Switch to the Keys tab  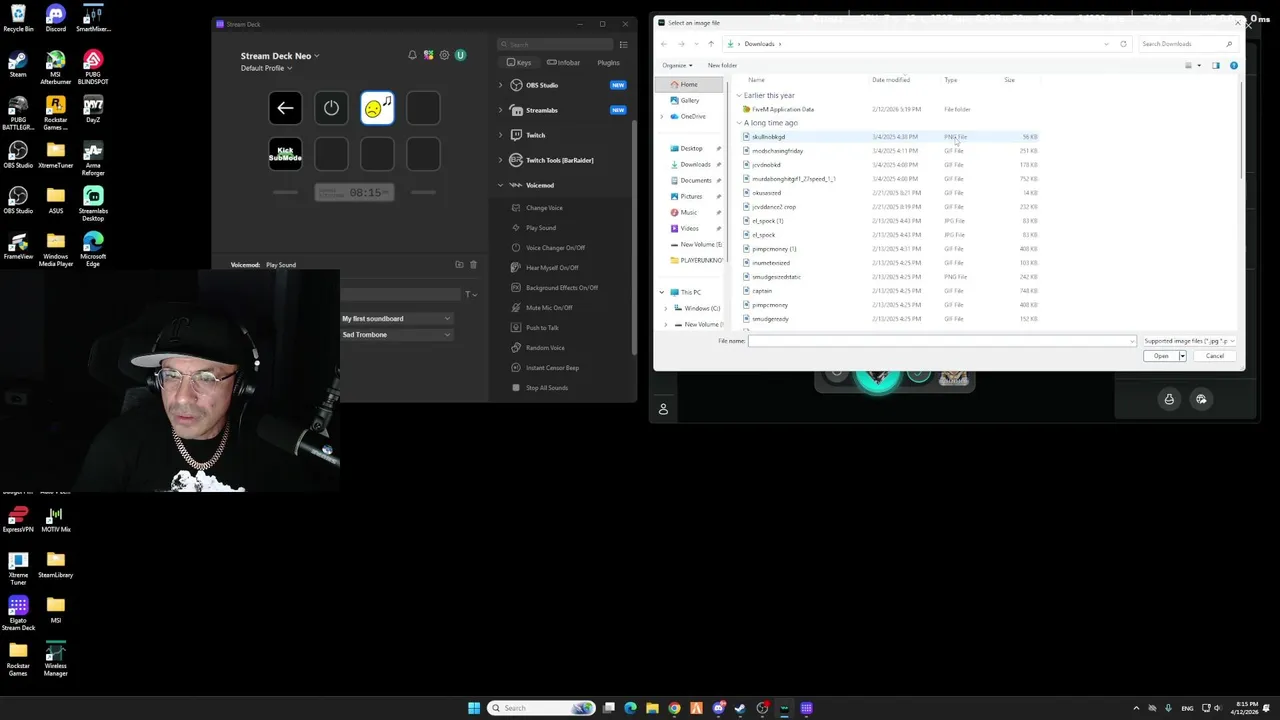coord(519,63)
